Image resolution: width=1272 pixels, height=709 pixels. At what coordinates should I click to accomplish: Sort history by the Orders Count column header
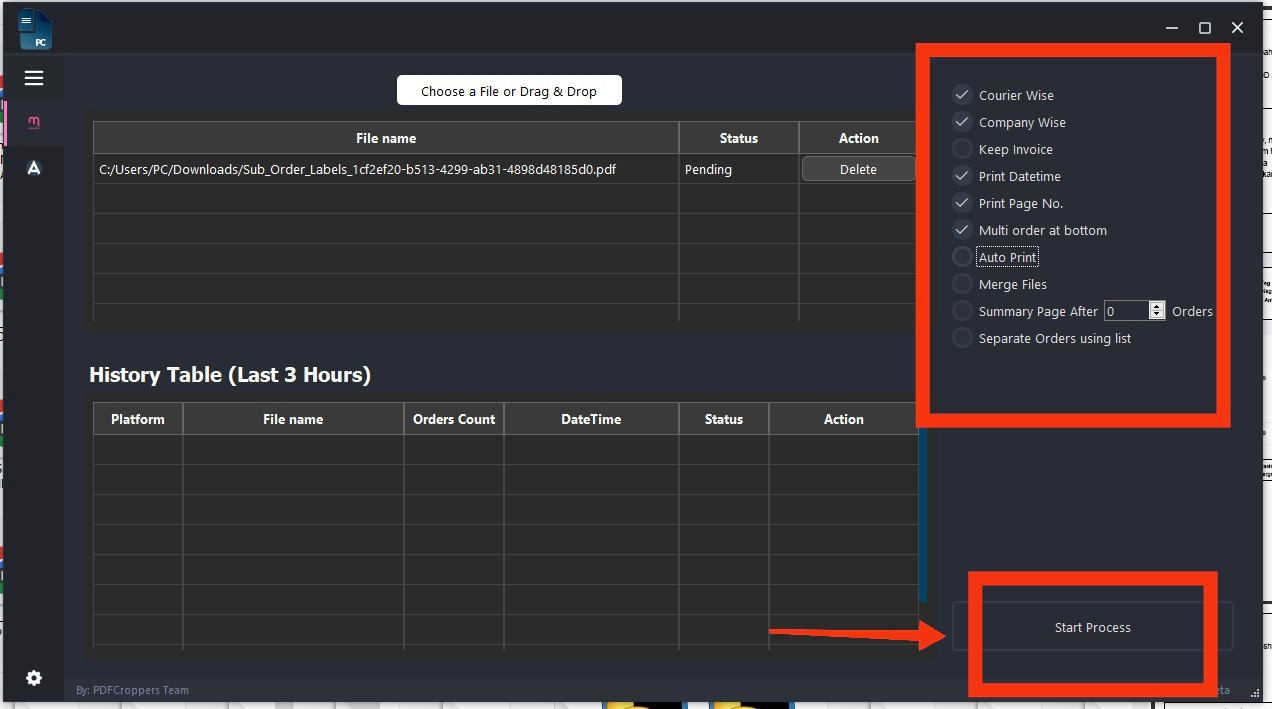(x=454, y=419)
